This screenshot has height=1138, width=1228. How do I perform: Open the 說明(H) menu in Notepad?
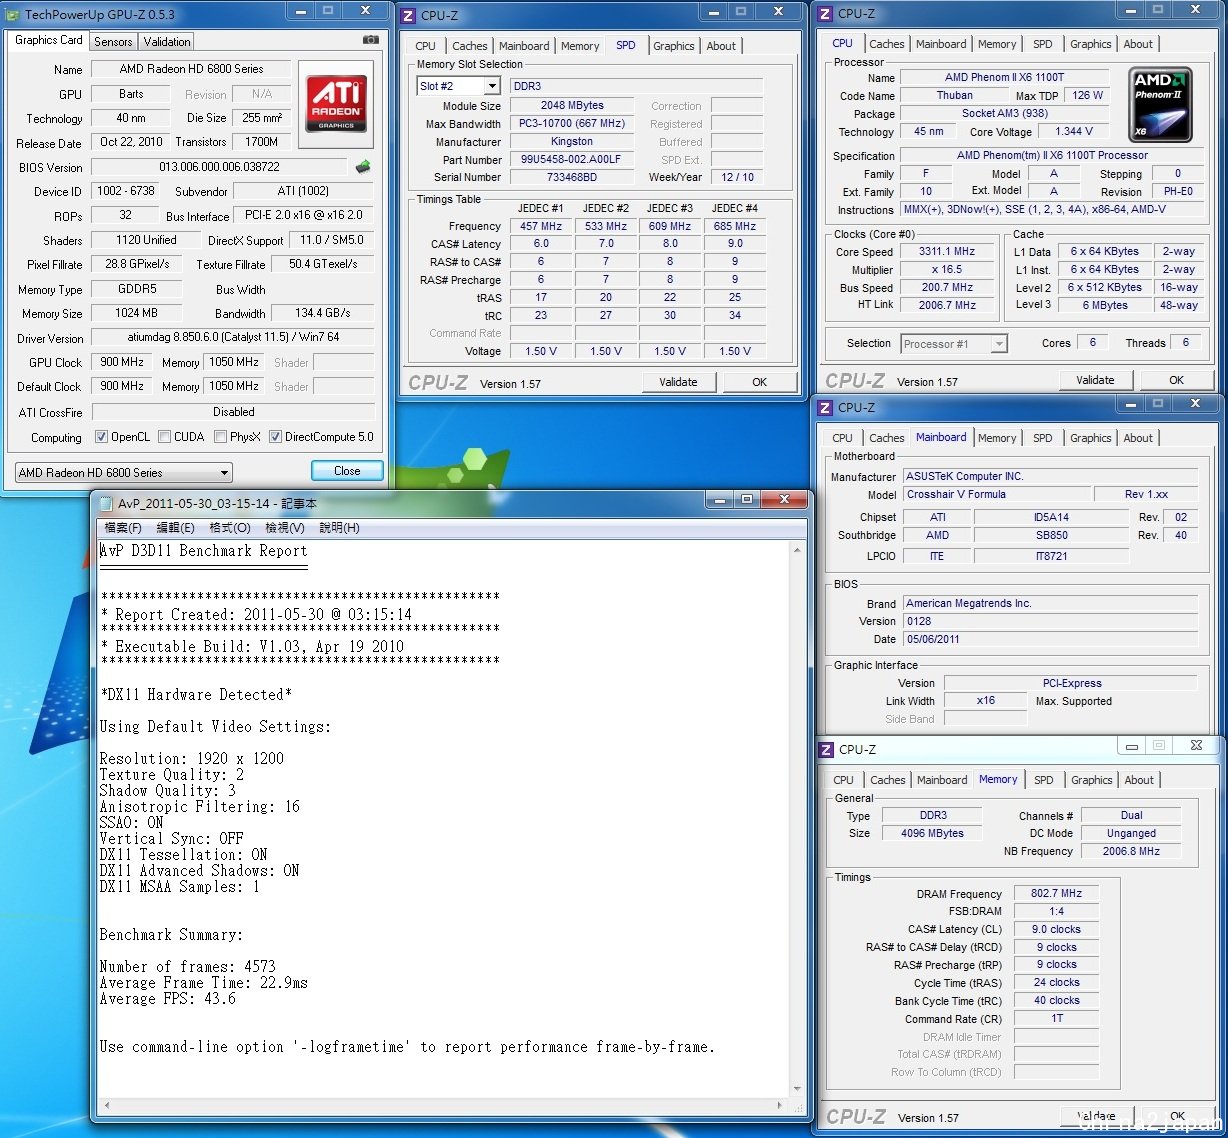339,528
